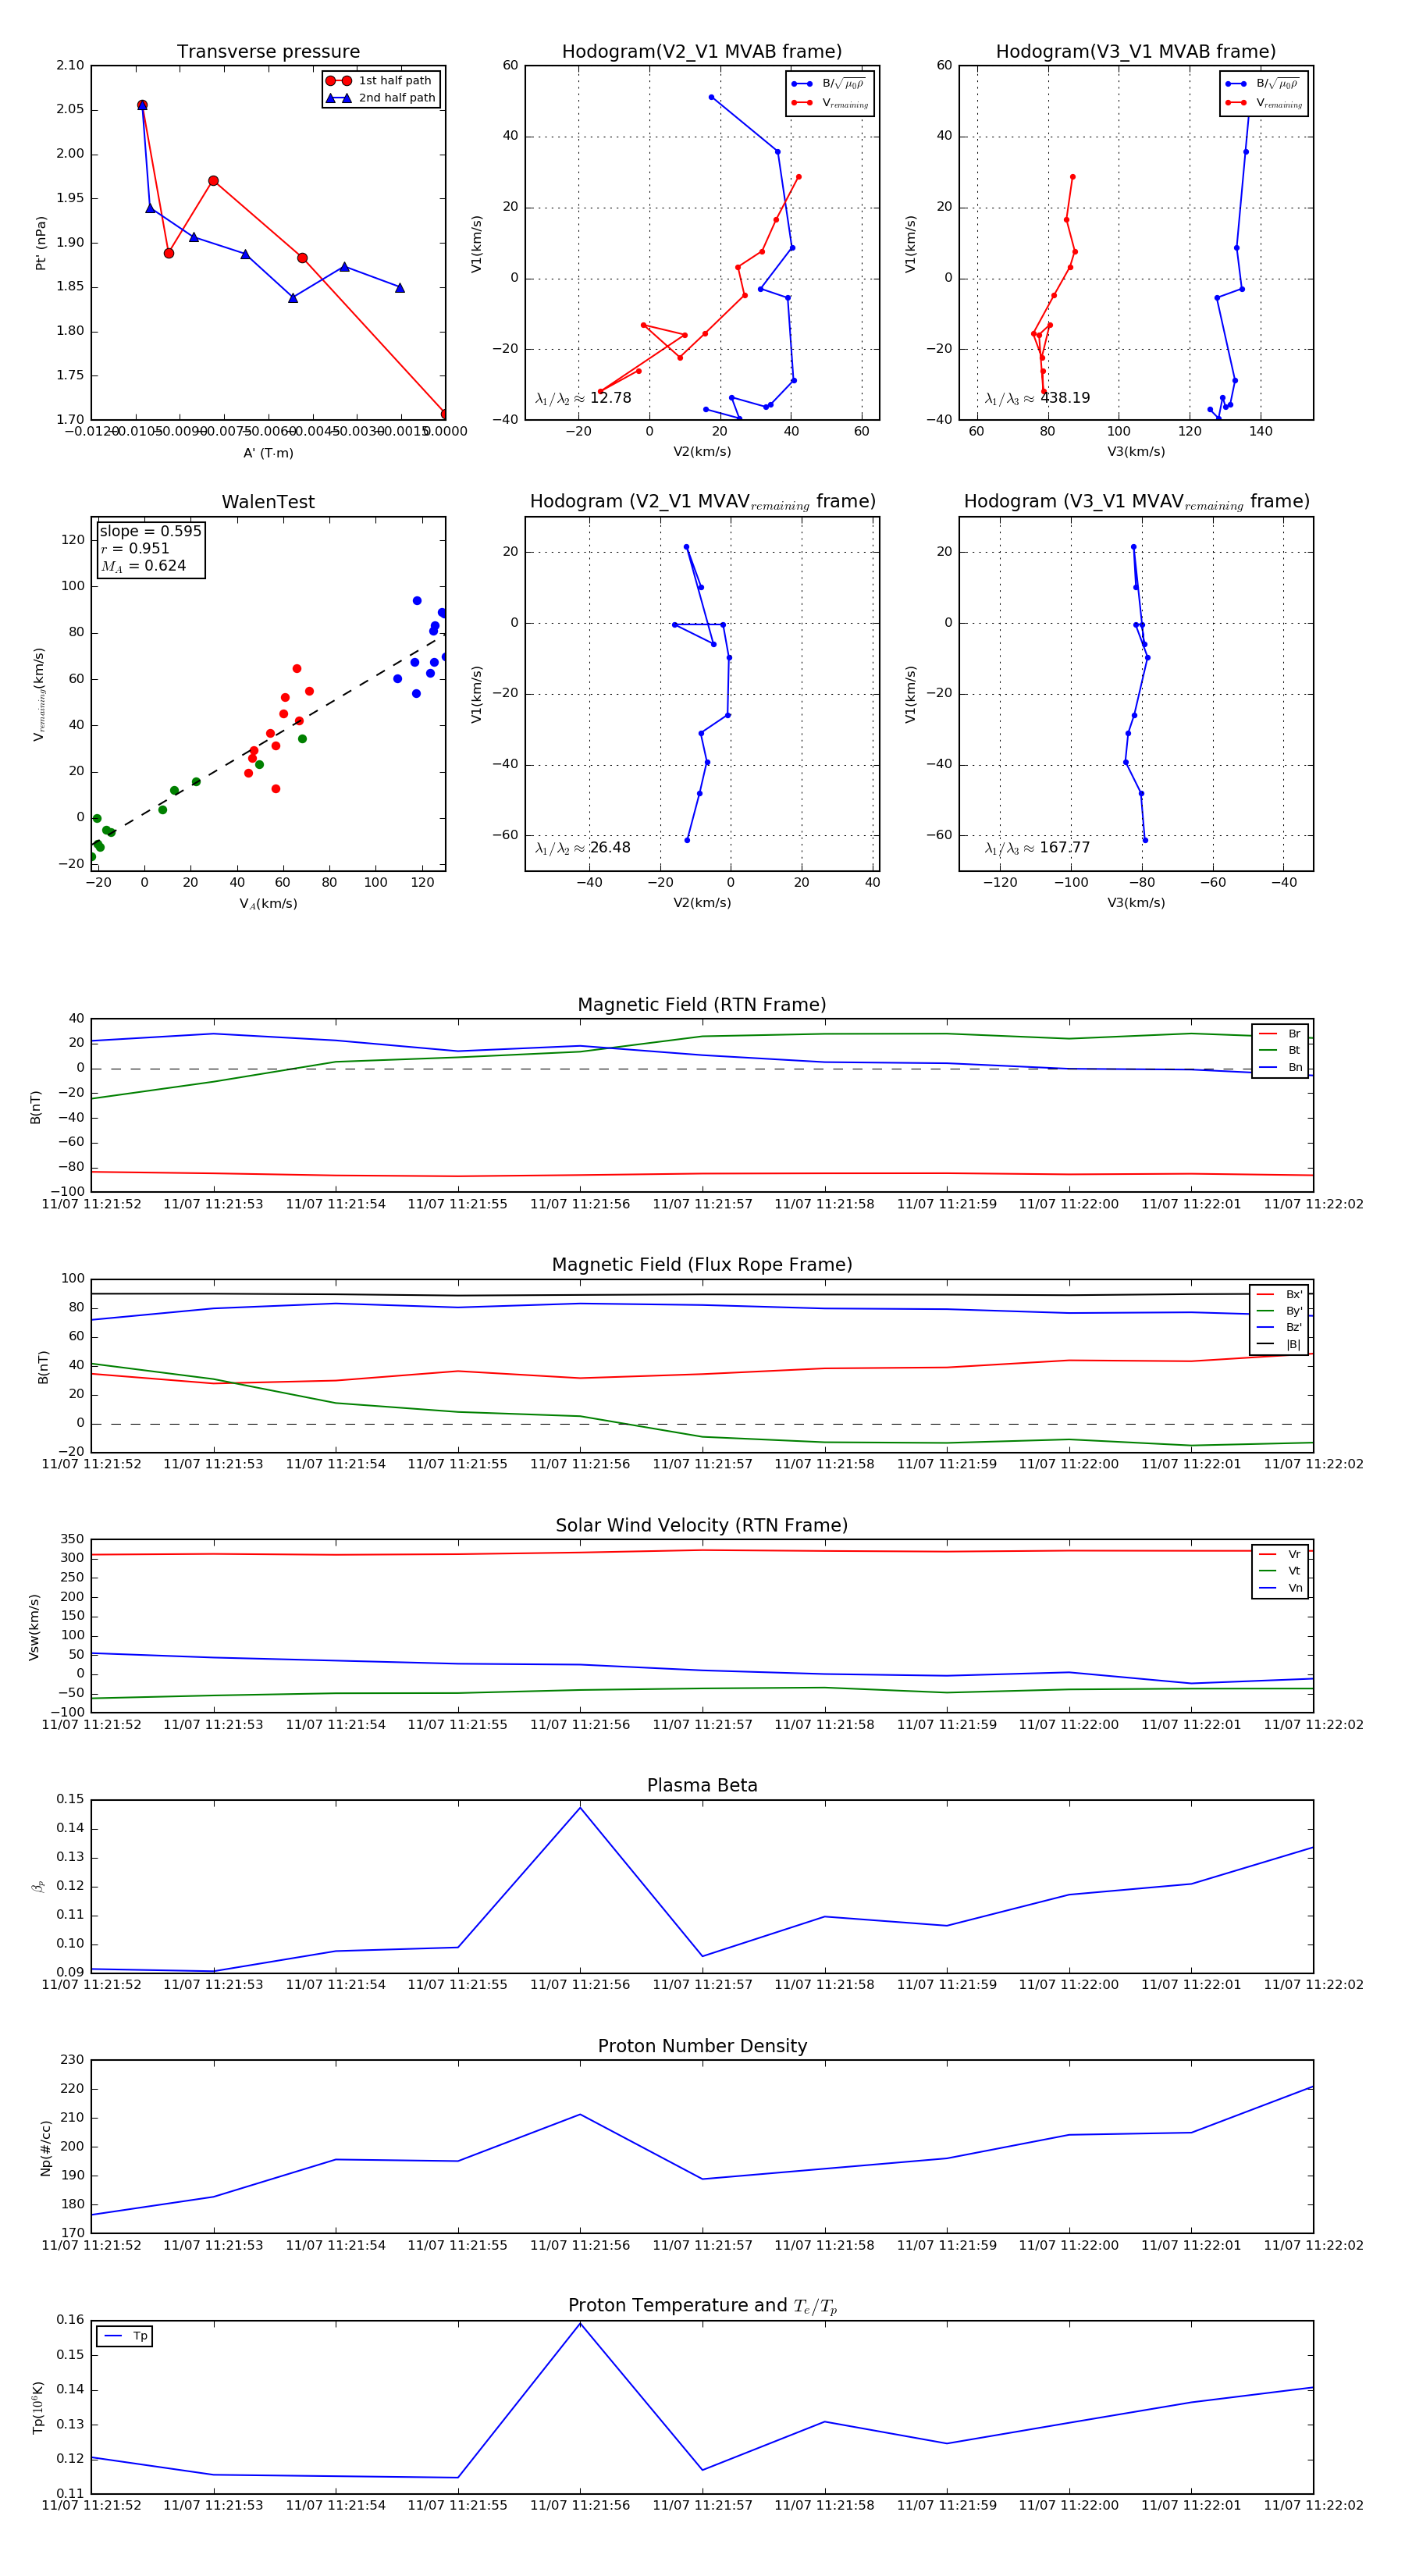Click the 'Bn' legend entry

[1281, 1067]
